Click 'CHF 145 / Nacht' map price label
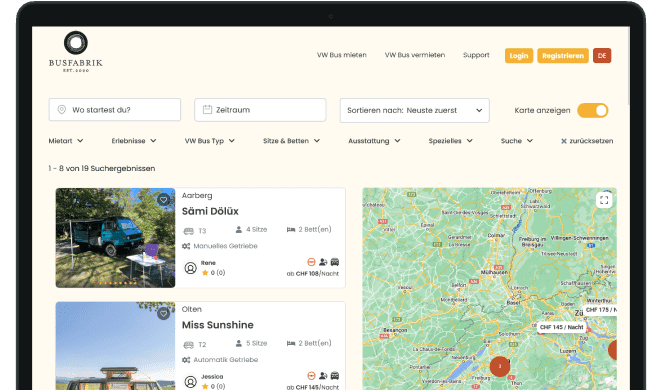The width and height of the screenshot is (662, 390). (x=562, y=327)
